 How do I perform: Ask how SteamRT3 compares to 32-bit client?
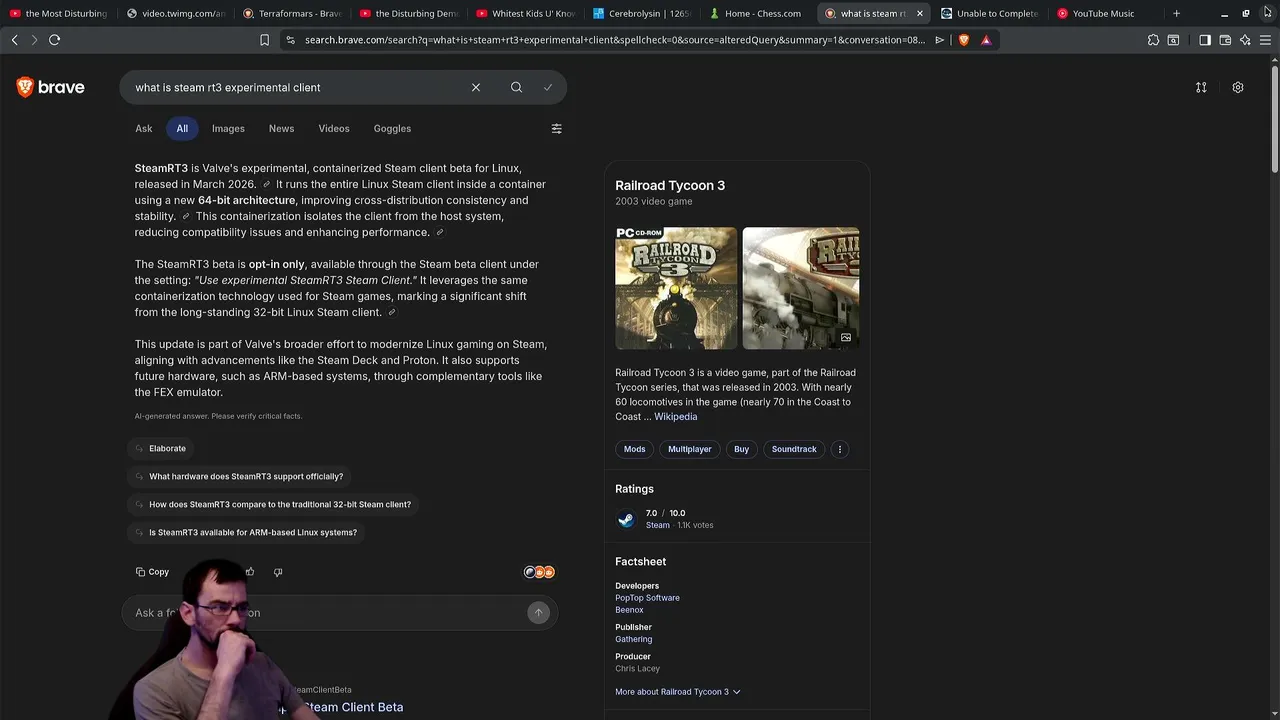pyautogui.click(x=272, y=504)
